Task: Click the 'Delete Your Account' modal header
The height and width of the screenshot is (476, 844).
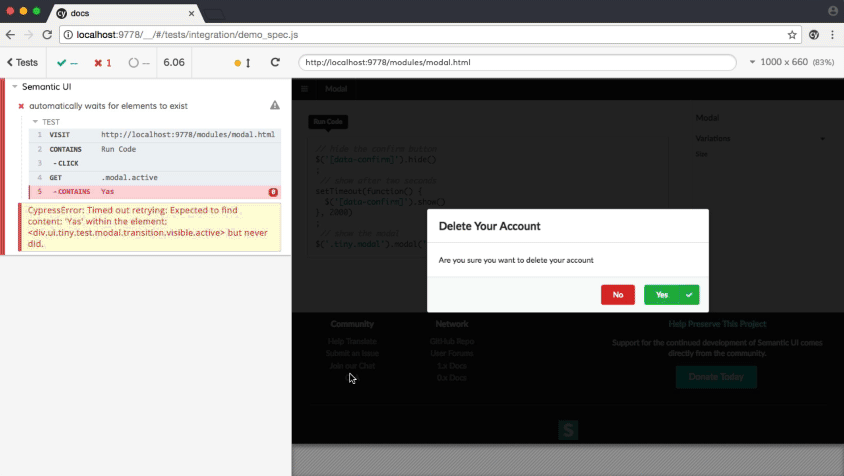Action: [489, 226]
